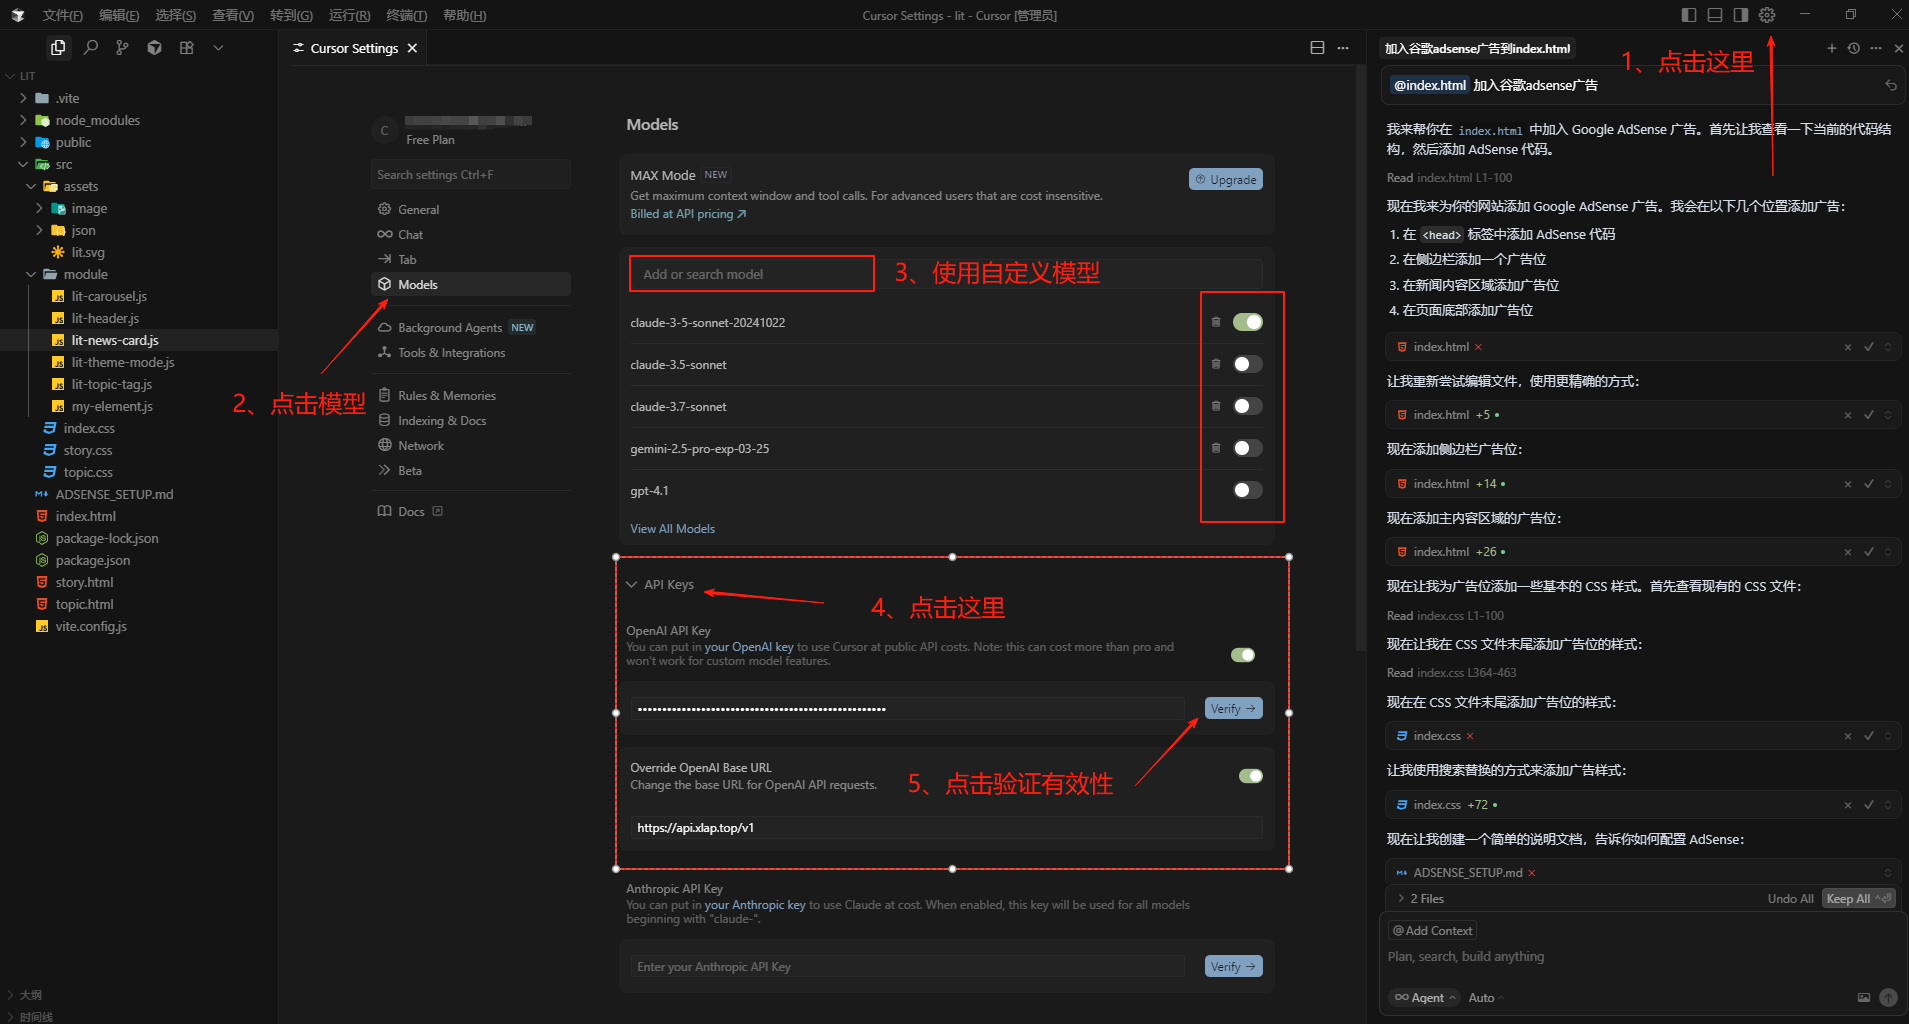This screenshot has width=1909, height=1024.
Task: Select General in settings navigation
Action: 470,209
